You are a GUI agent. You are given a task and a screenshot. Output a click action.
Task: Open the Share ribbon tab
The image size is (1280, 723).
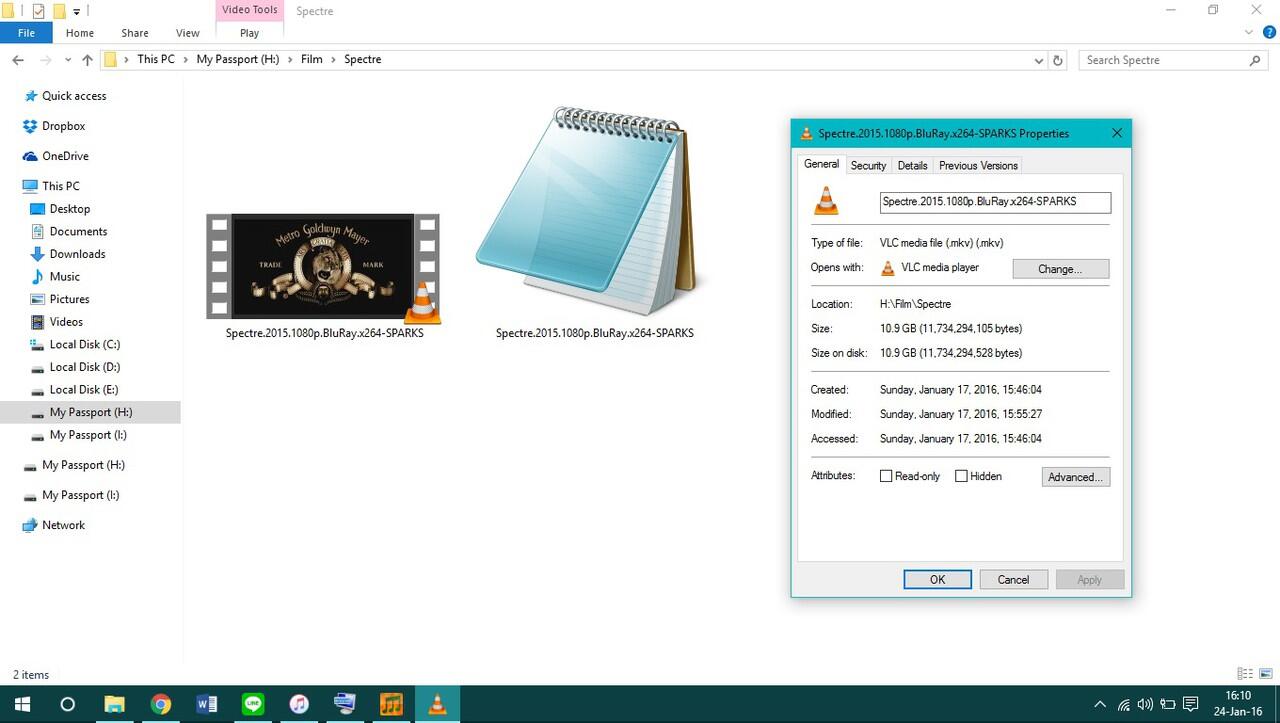tap(135, 33)
